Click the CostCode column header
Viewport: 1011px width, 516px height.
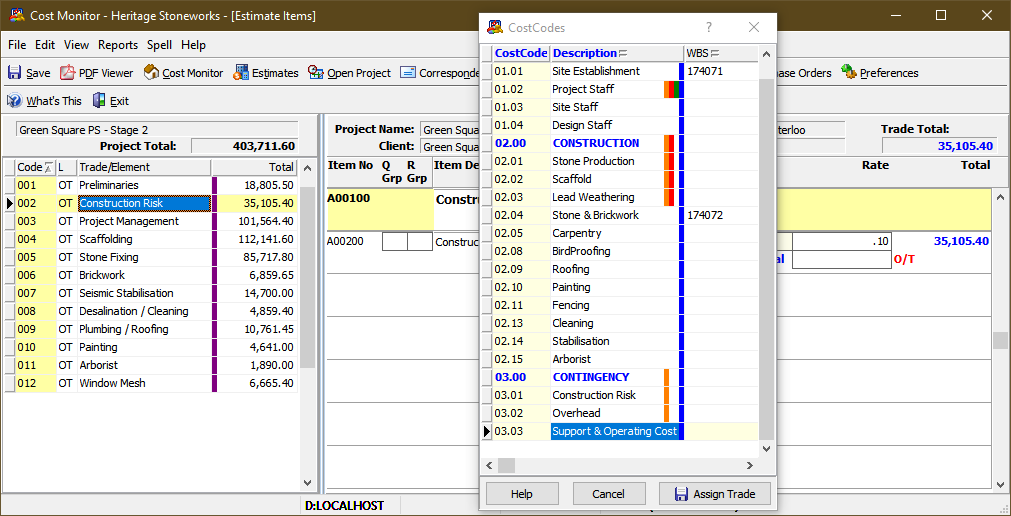[521, 53]
